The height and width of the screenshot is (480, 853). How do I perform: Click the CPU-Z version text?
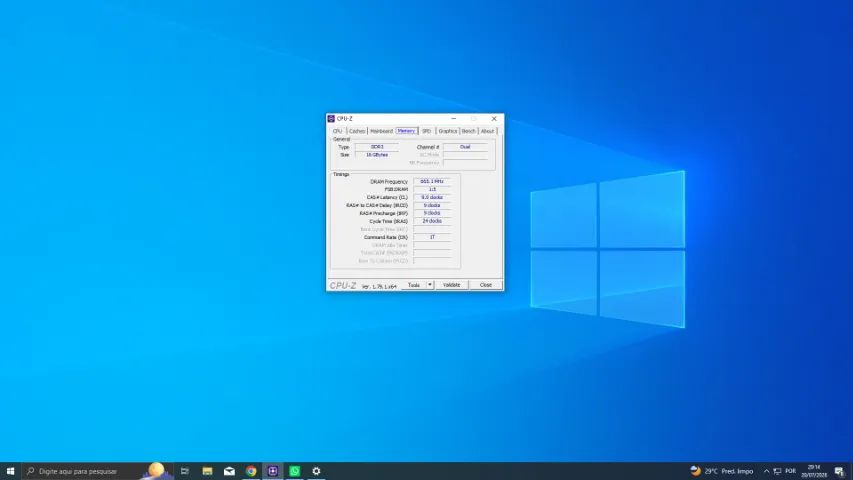point(379,286)
